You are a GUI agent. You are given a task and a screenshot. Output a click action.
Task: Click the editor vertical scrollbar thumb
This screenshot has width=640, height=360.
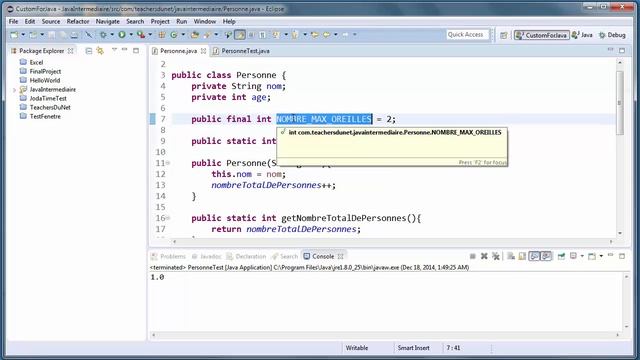[620, 102]
